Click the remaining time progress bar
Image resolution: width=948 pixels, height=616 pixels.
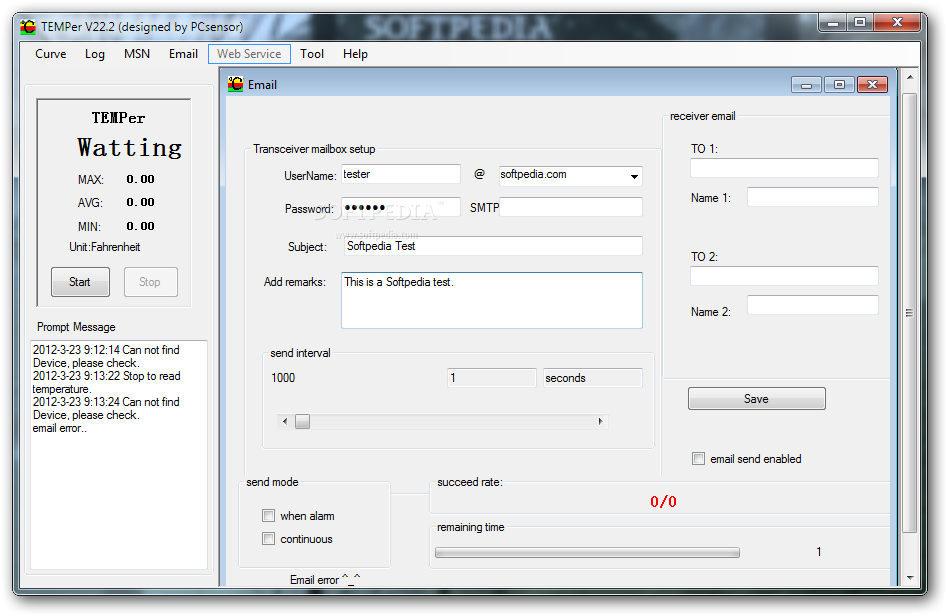(x=587, y=553)
